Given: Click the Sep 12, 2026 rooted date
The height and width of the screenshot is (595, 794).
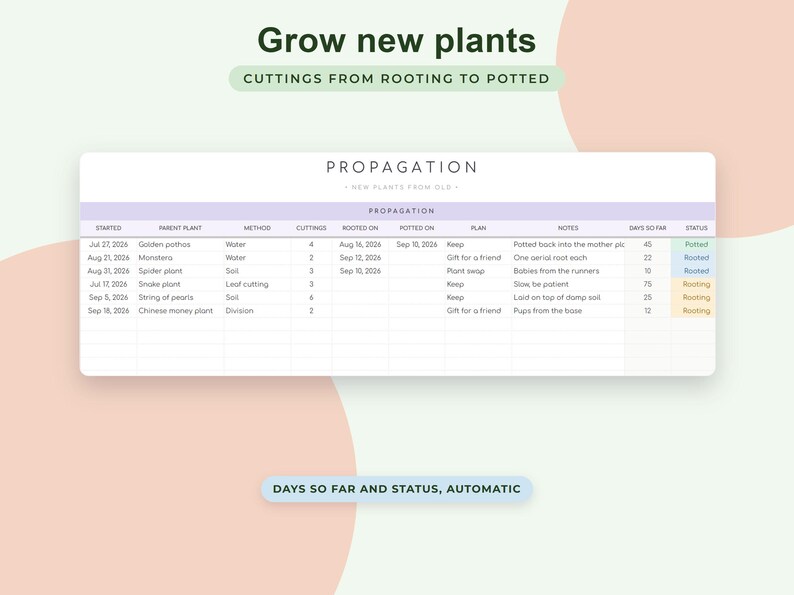Looking at the screenshot, I should click(360, 257).
